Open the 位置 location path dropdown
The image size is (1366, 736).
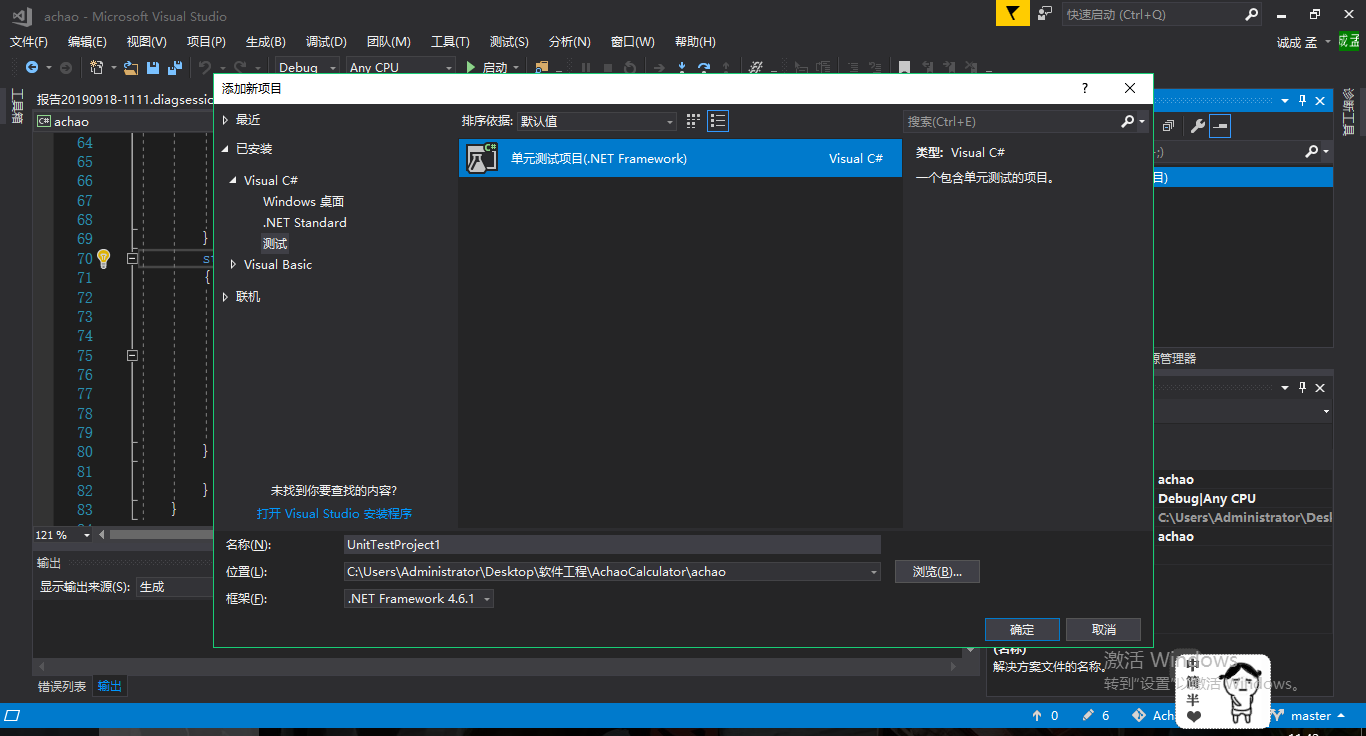[874, 572]
